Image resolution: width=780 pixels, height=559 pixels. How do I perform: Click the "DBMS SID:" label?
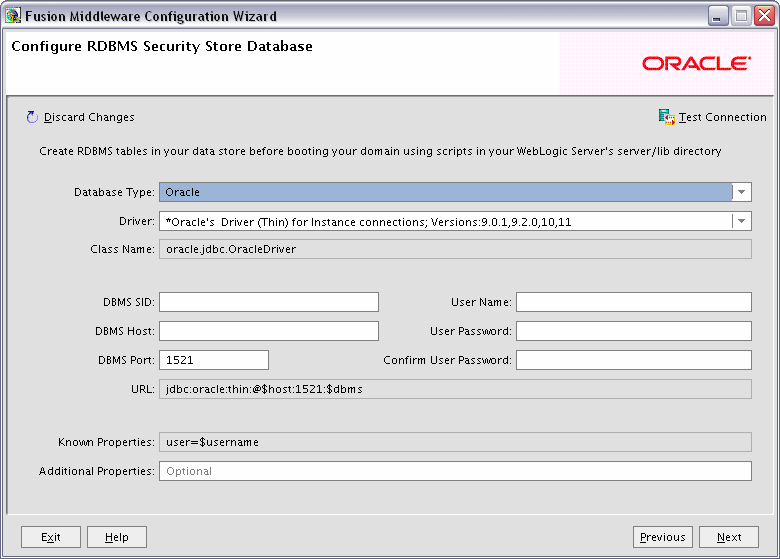coord(129,302)
